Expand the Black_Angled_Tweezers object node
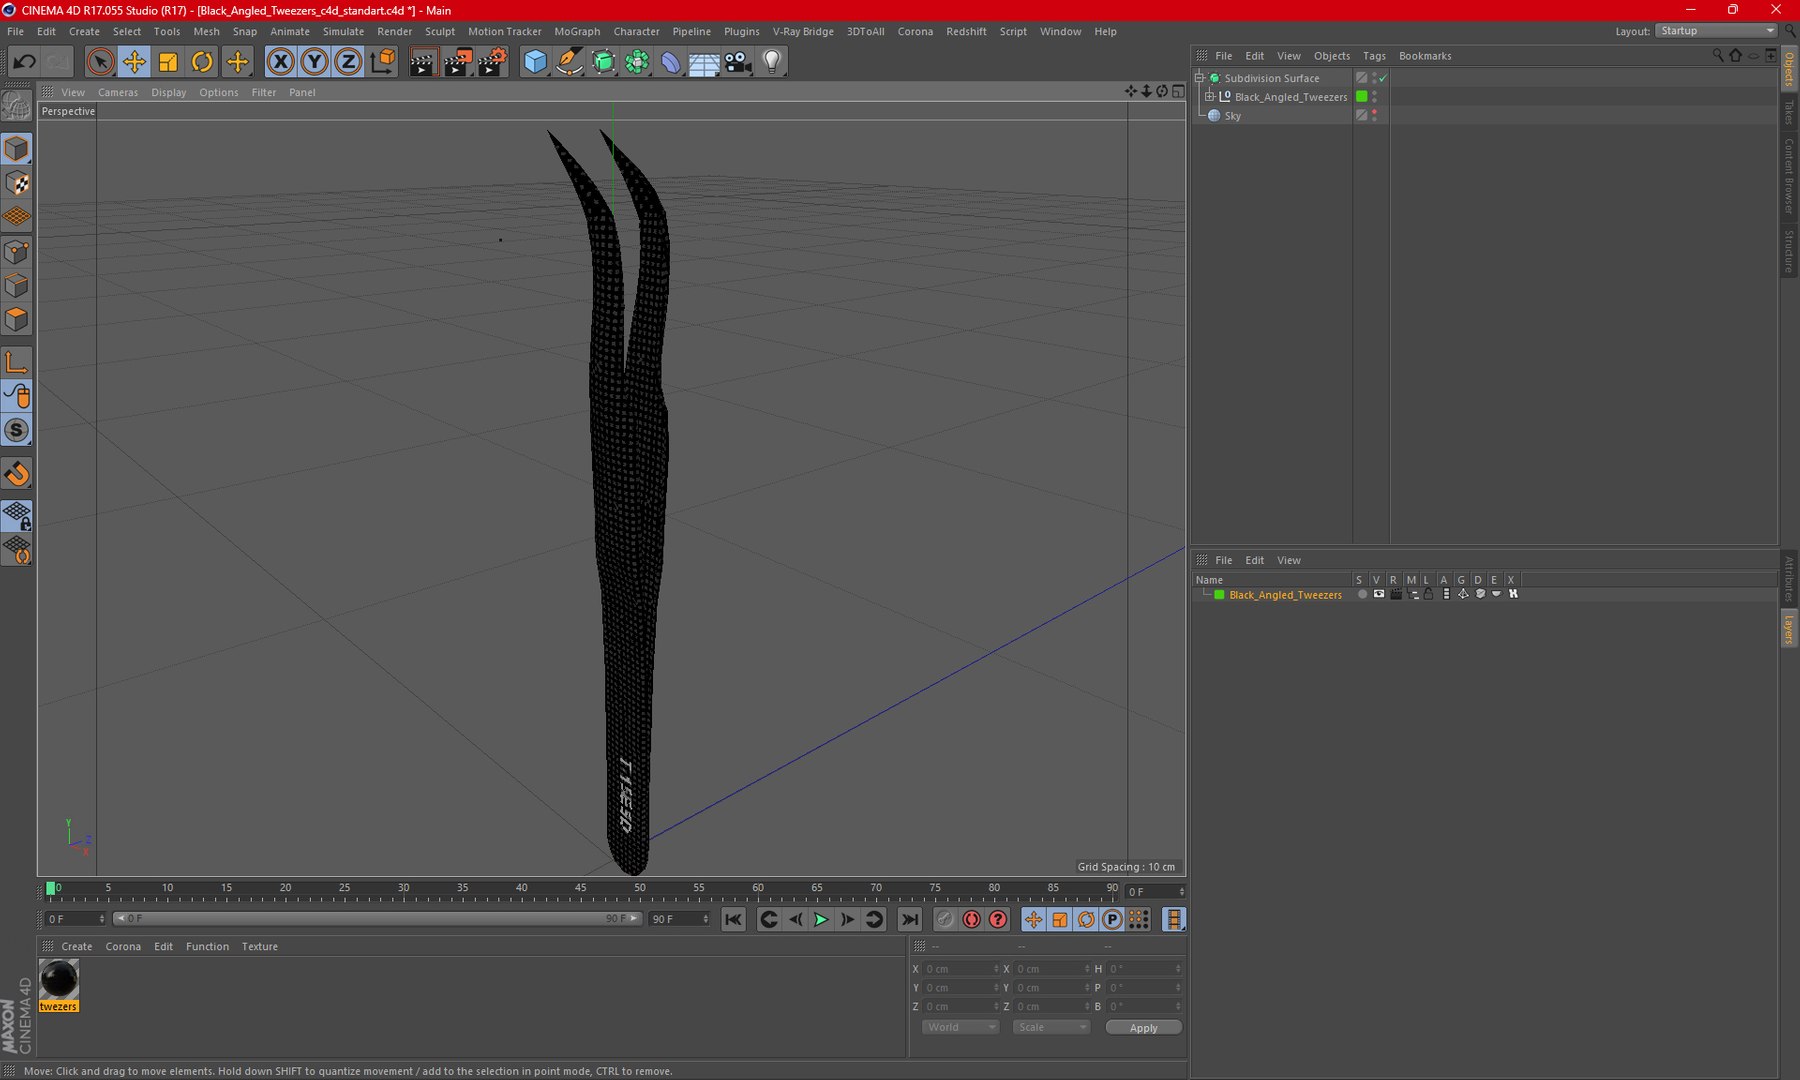This screenshot has width=1800, height=1080. [x=1209, y=97]
